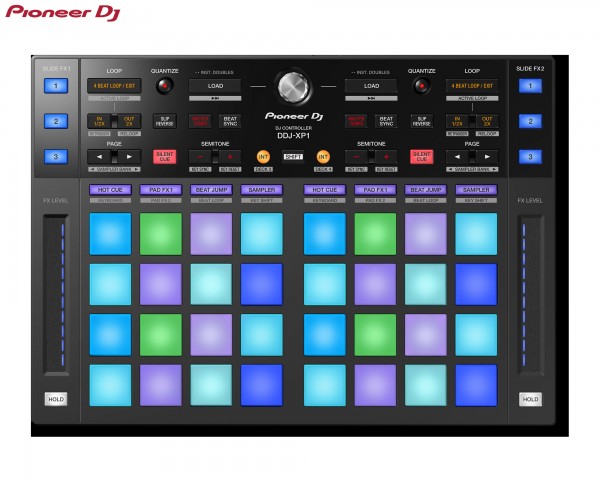
Task: Tap top blue pad under right HOT CUE
Action: 325,234
